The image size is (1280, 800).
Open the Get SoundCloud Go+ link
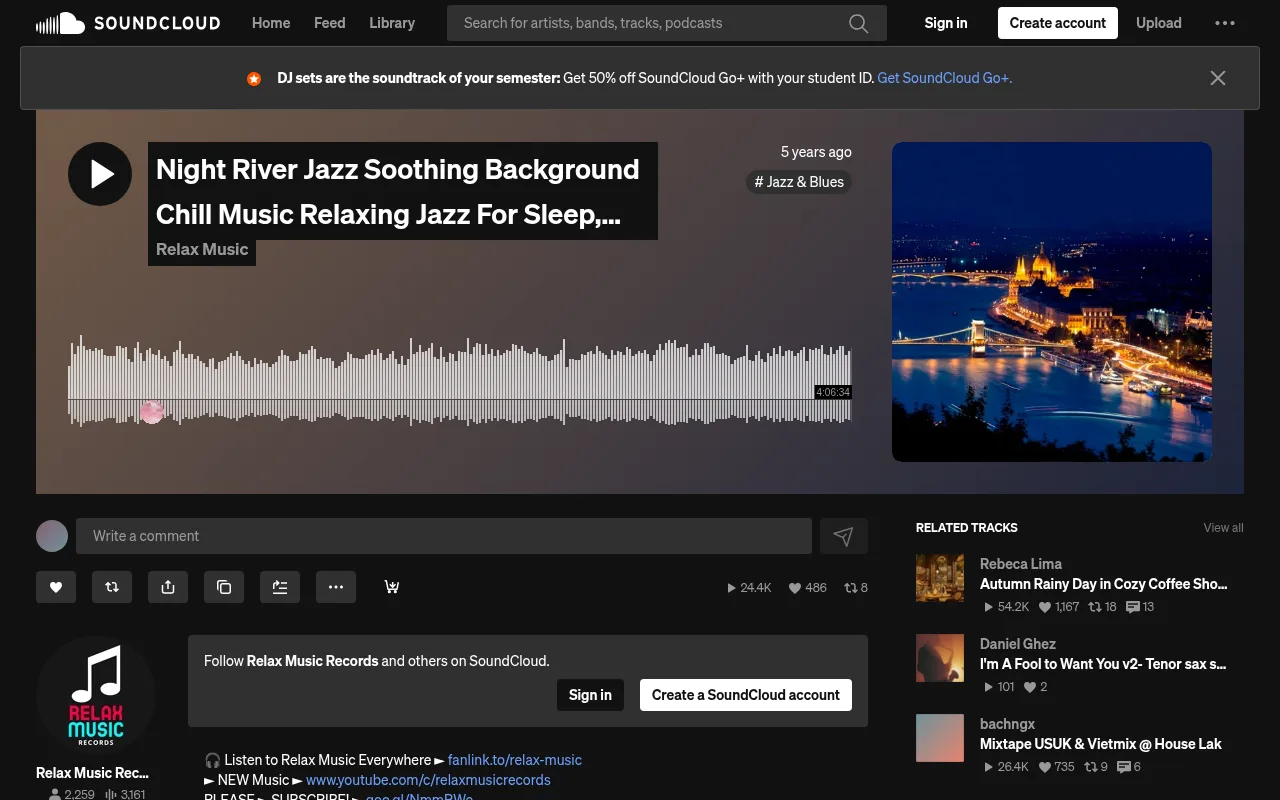click(945, 78)
